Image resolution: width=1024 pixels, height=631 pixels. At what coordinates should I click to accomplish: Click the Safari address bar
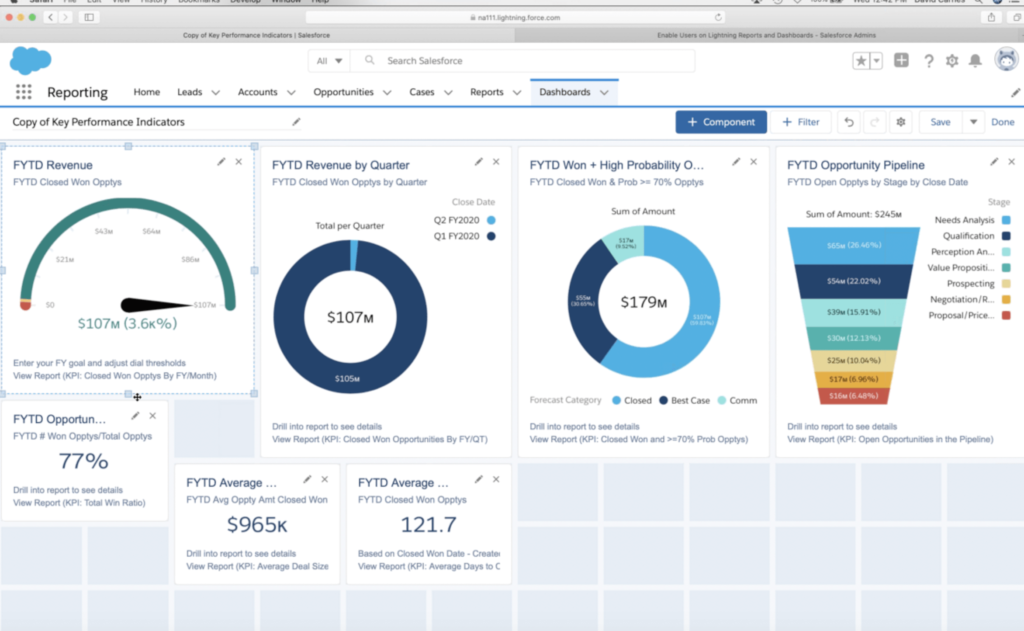click(x=516, y=18)
